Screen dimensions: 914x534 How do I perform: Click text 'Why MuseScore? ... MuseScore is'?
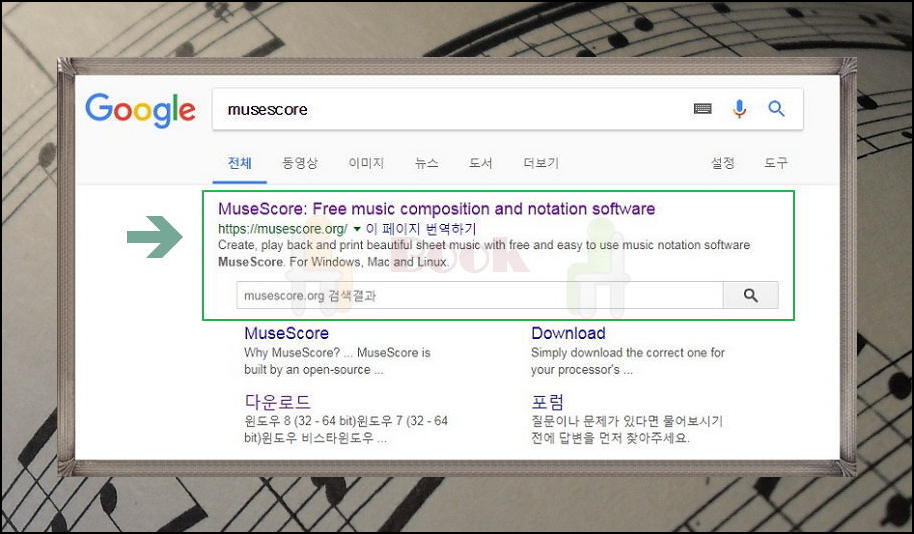[x=338, y=353]
